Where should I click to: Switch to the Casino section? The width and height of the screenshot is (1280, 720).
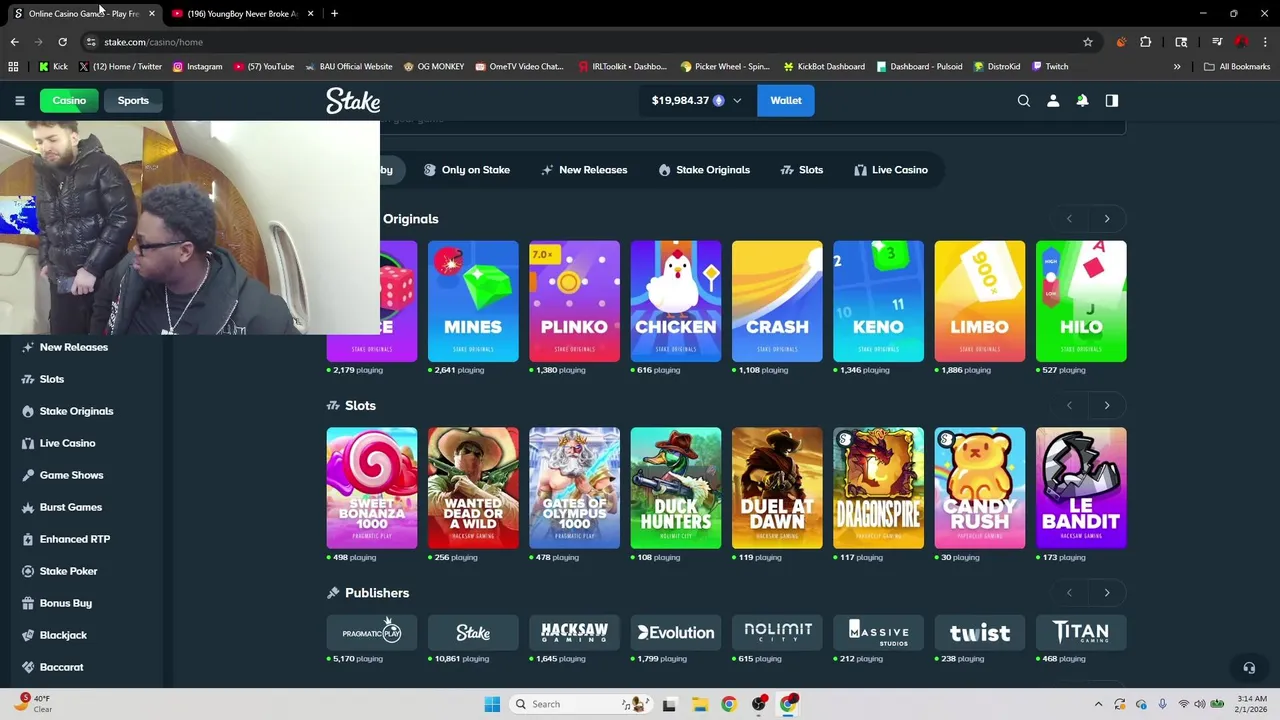69,100
